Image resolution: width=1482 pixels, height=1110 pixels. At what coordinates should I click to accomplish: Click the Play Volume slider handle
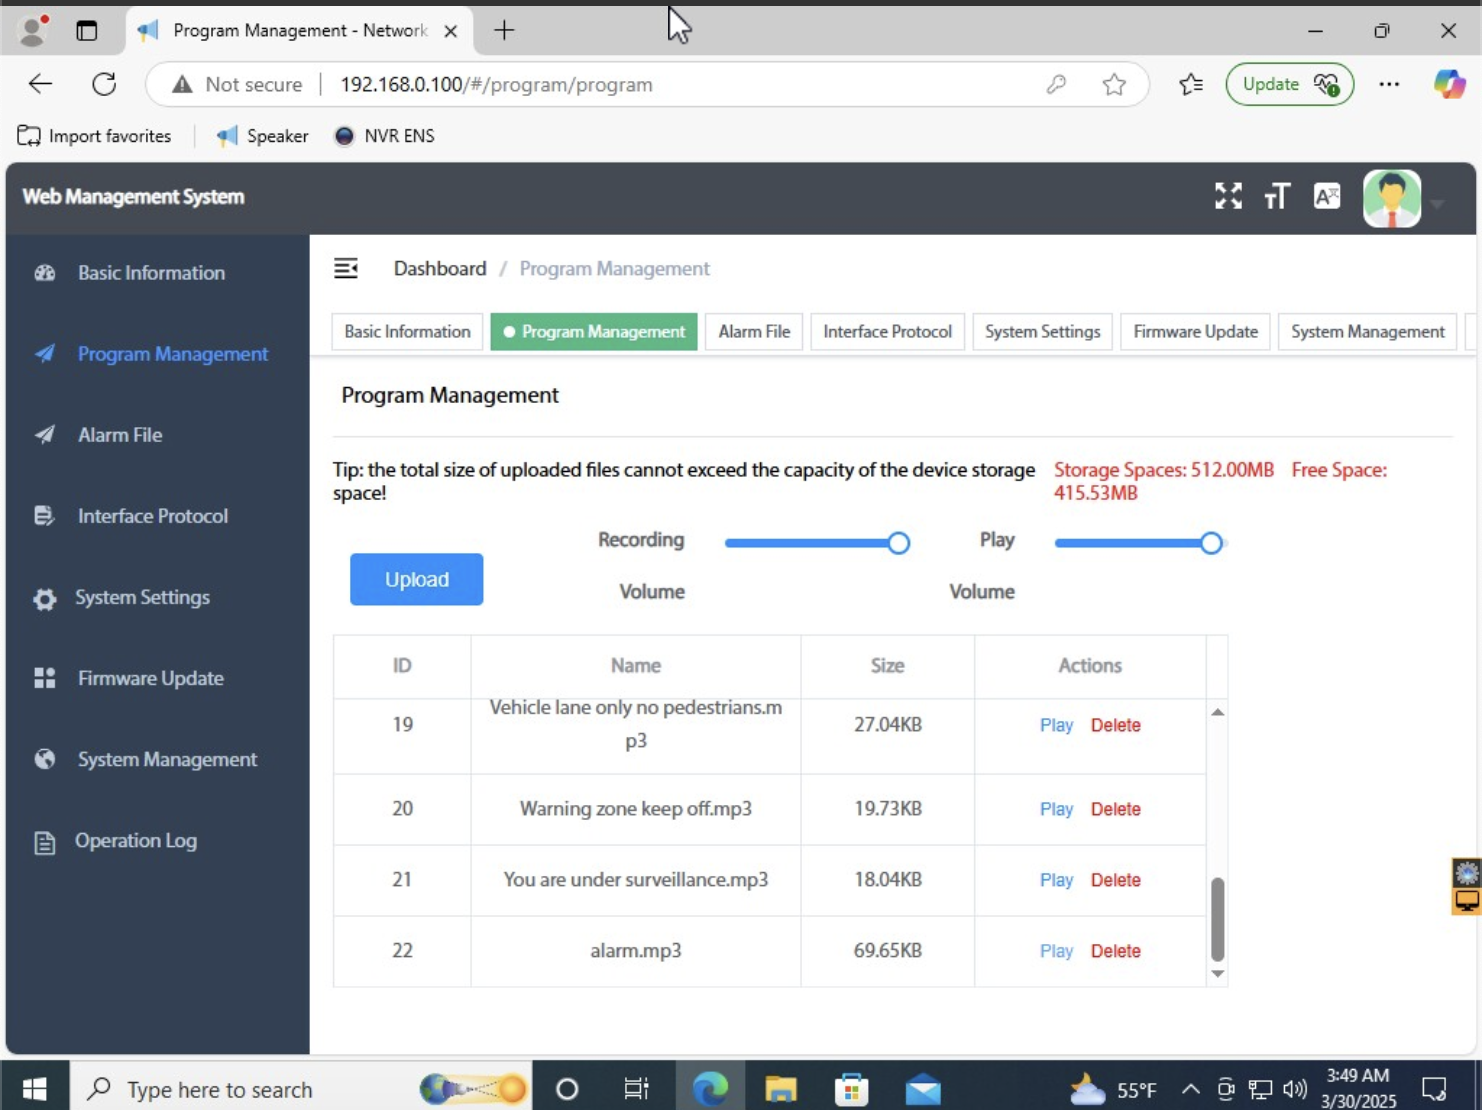[1211, 543]
